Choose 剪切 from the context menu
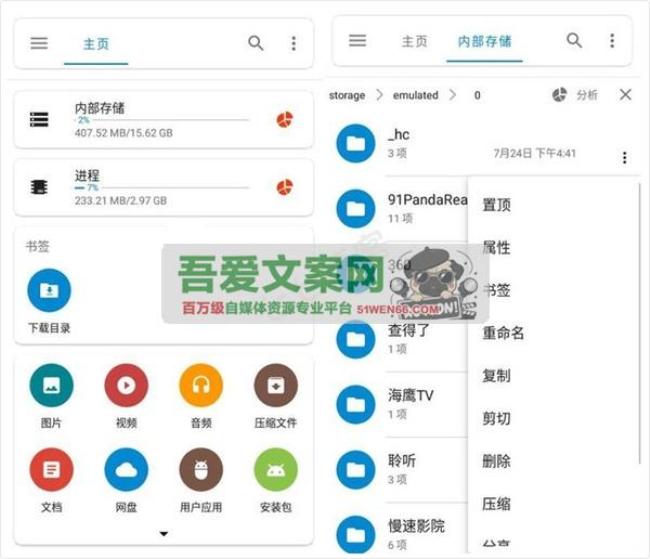650x559 pixels. (496, 418)
